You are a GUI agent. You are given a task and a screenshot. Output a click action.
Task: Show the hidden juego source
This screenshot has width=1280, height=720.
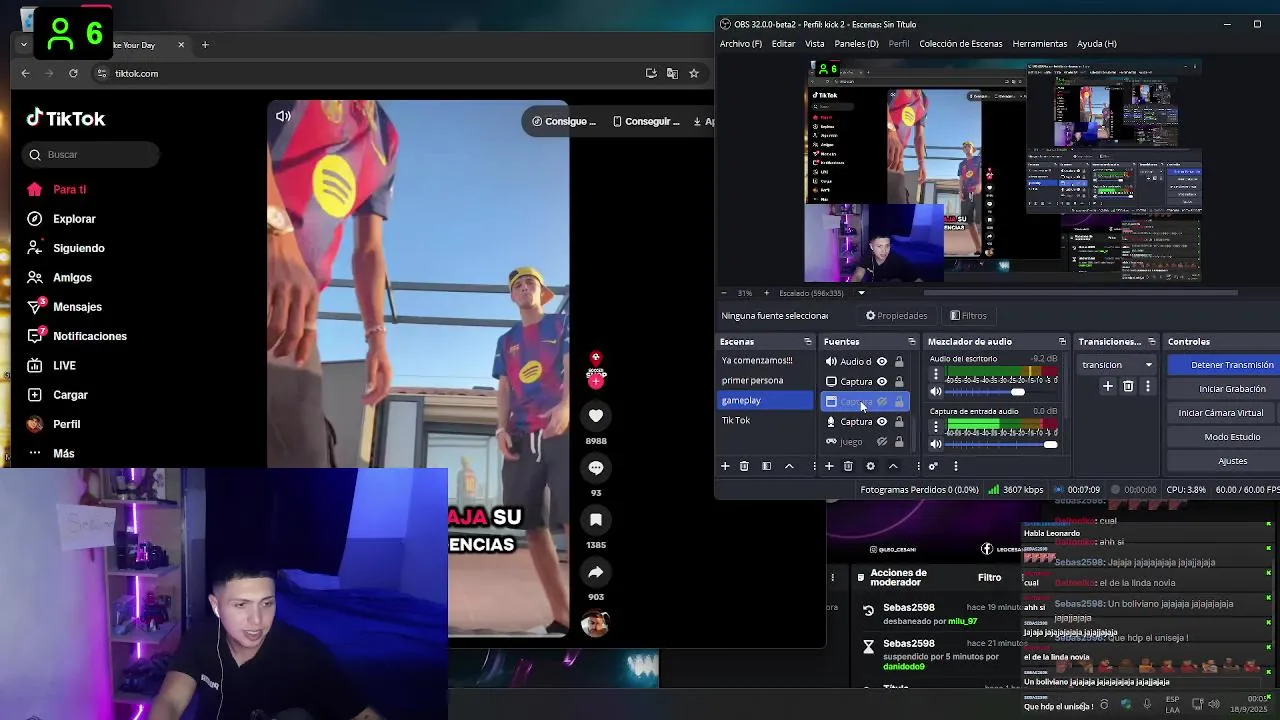pyautogui.click(x=882, y=442)
